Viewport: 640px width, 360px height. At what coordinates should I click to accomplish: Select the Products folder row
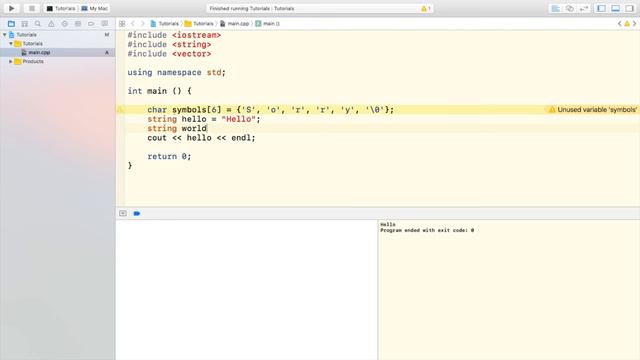point(58,62)
